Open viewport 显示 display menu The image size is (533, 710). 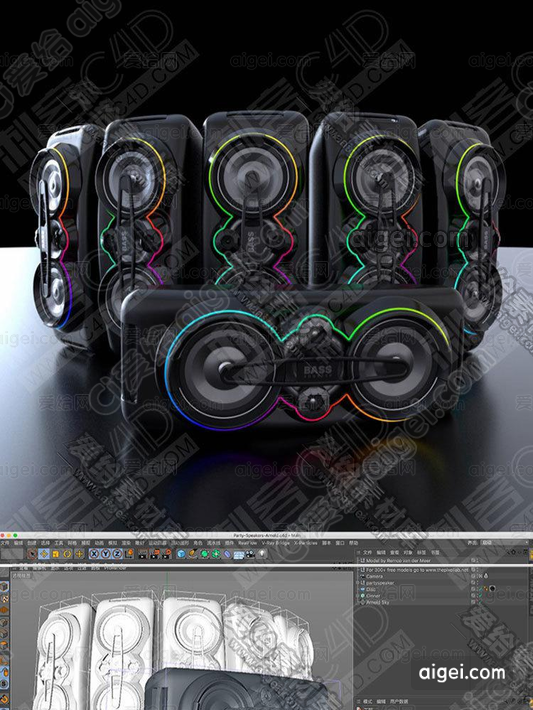coord(55,568)
